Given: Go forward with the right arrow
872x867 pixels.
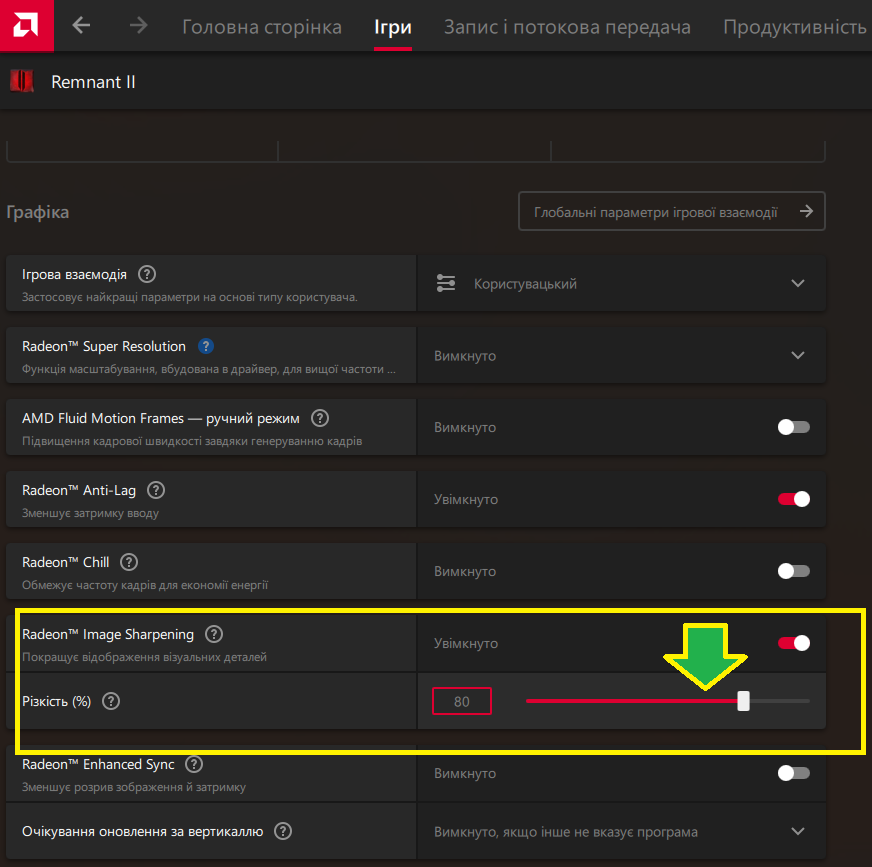Looking at the screenshot, I should coord(138,25).
